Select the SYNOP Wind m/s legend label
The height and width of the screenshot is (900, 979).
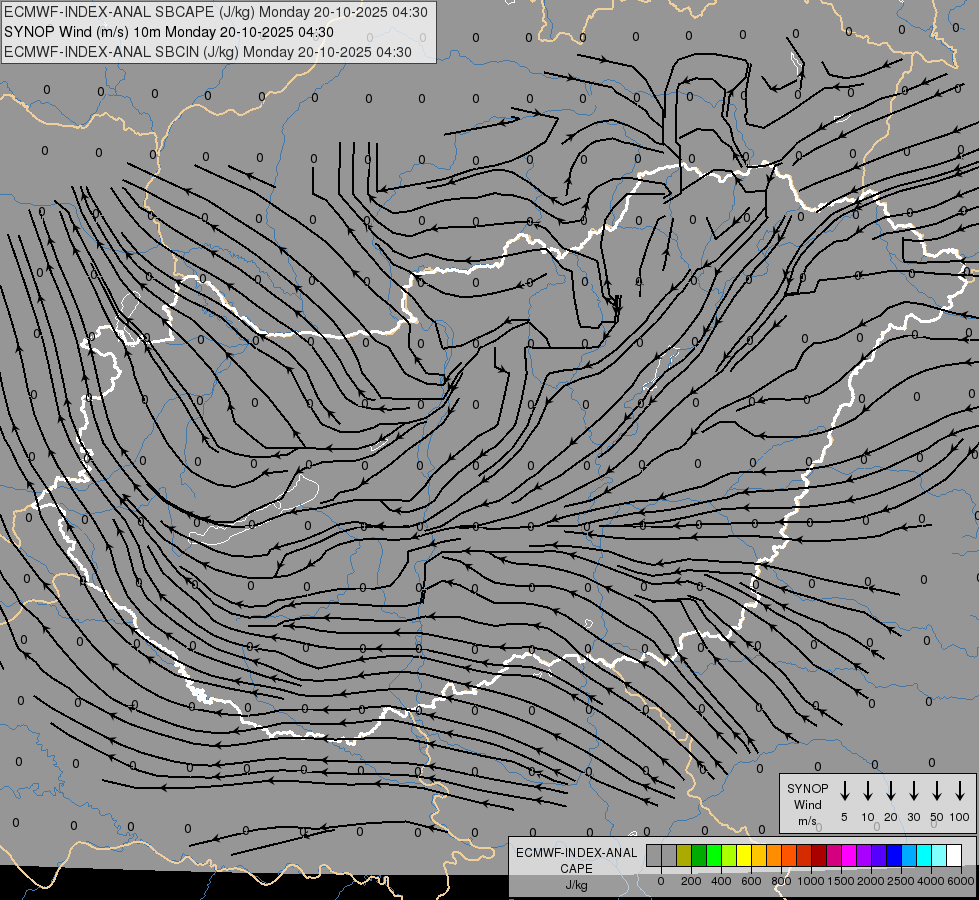tap(807, 804)
